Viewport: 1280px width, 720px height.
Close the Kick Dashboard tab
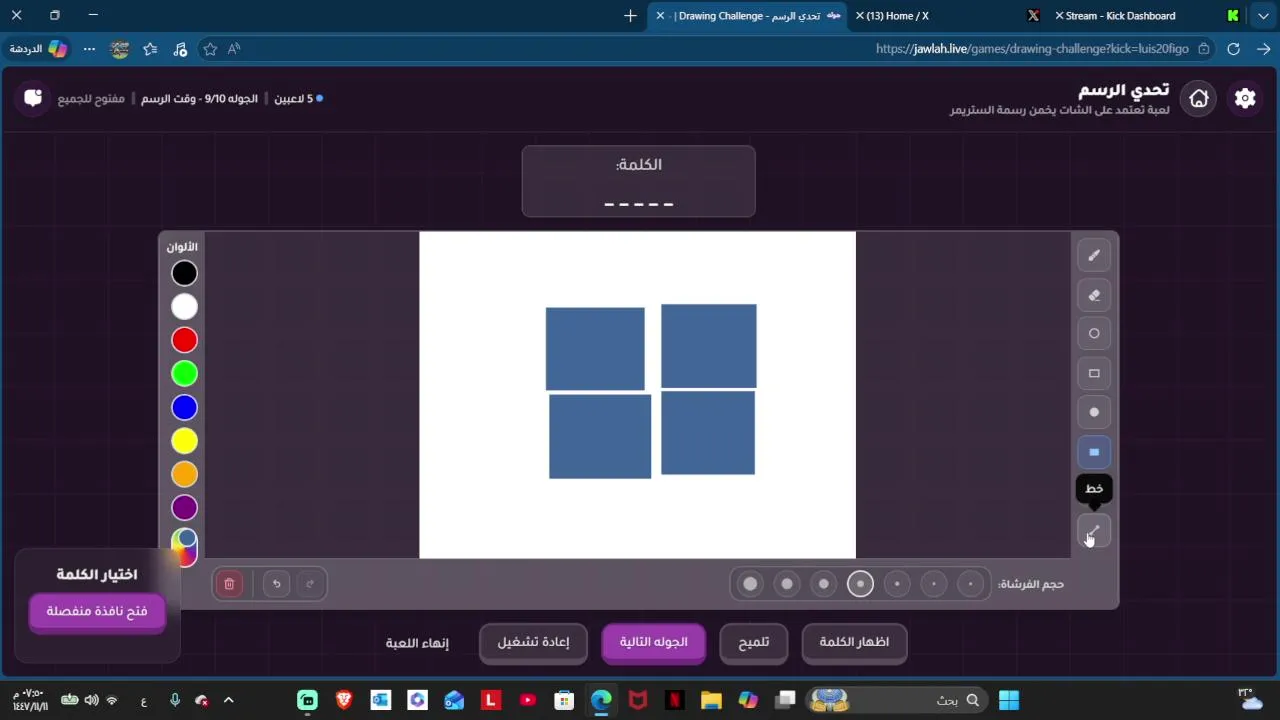point(1059,16)
